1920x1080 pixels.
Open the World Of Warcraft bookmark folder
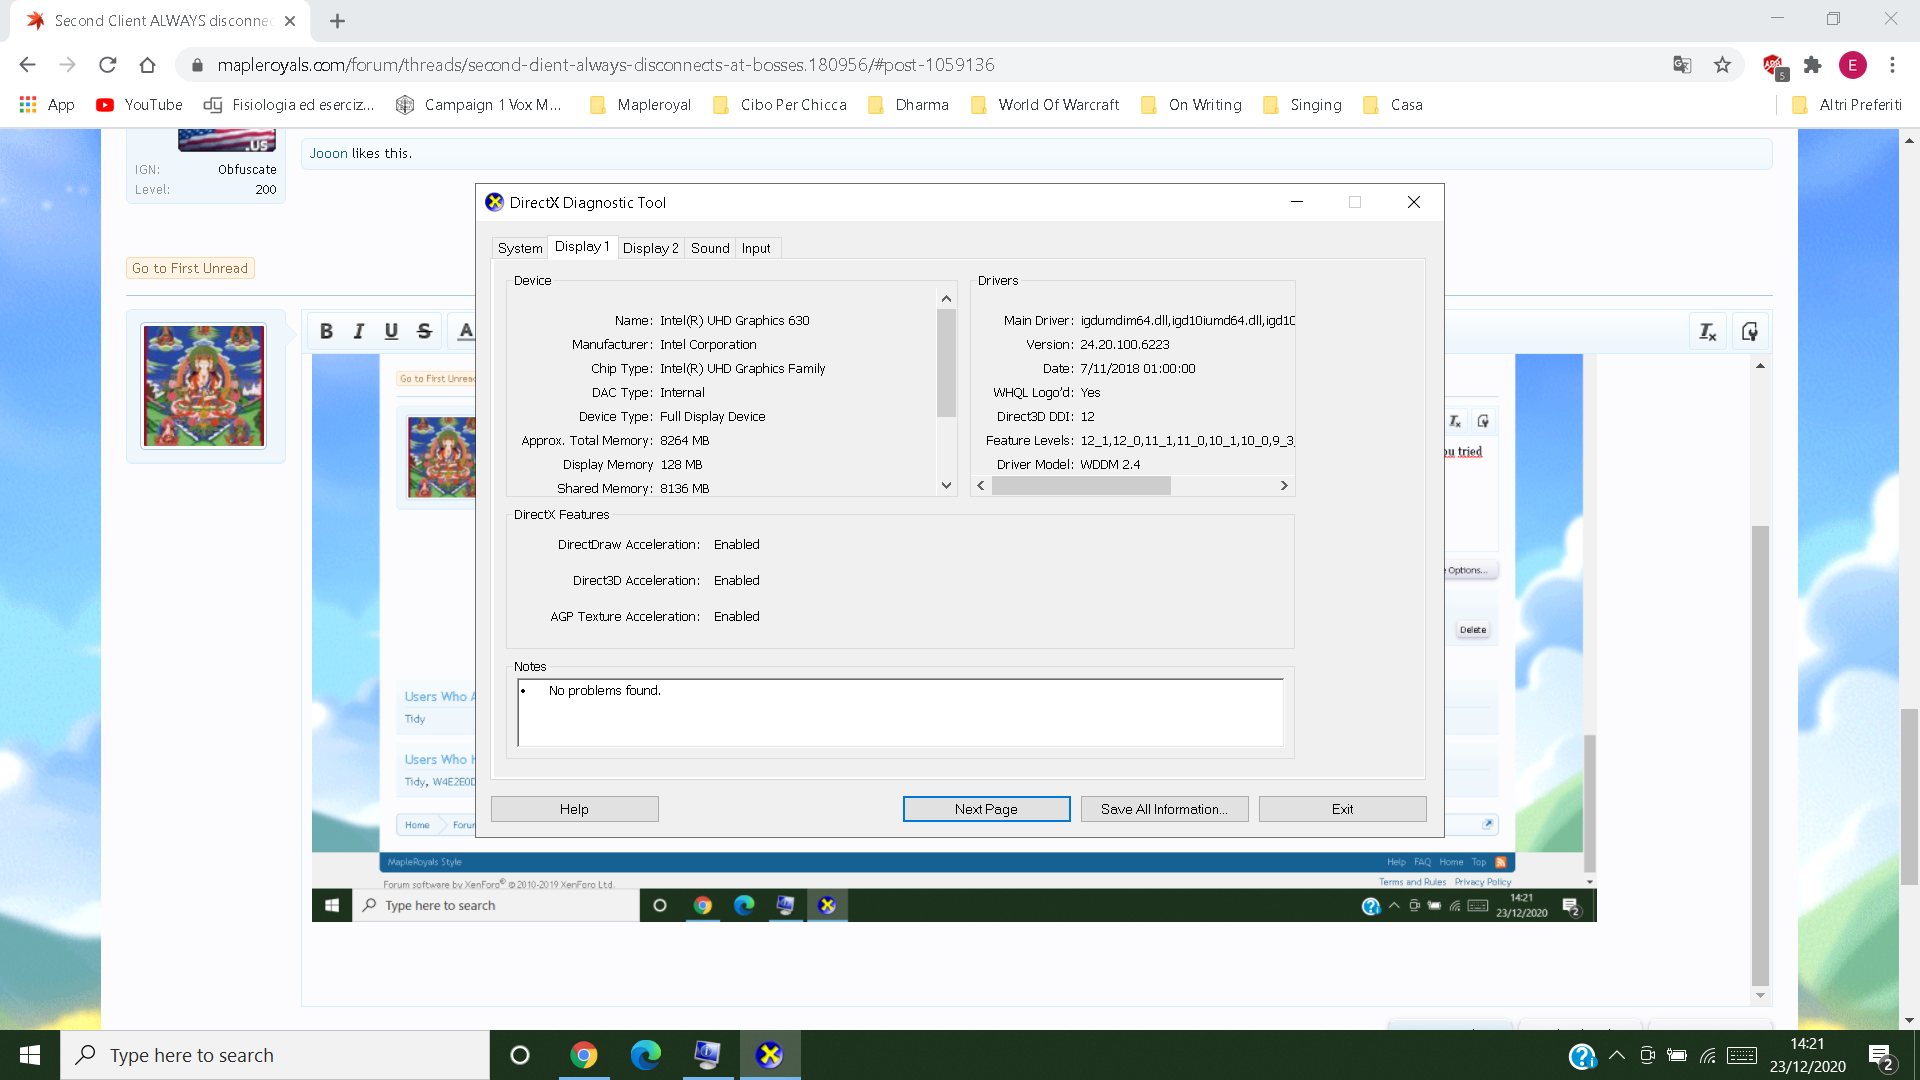click(x=1045, y=105)
